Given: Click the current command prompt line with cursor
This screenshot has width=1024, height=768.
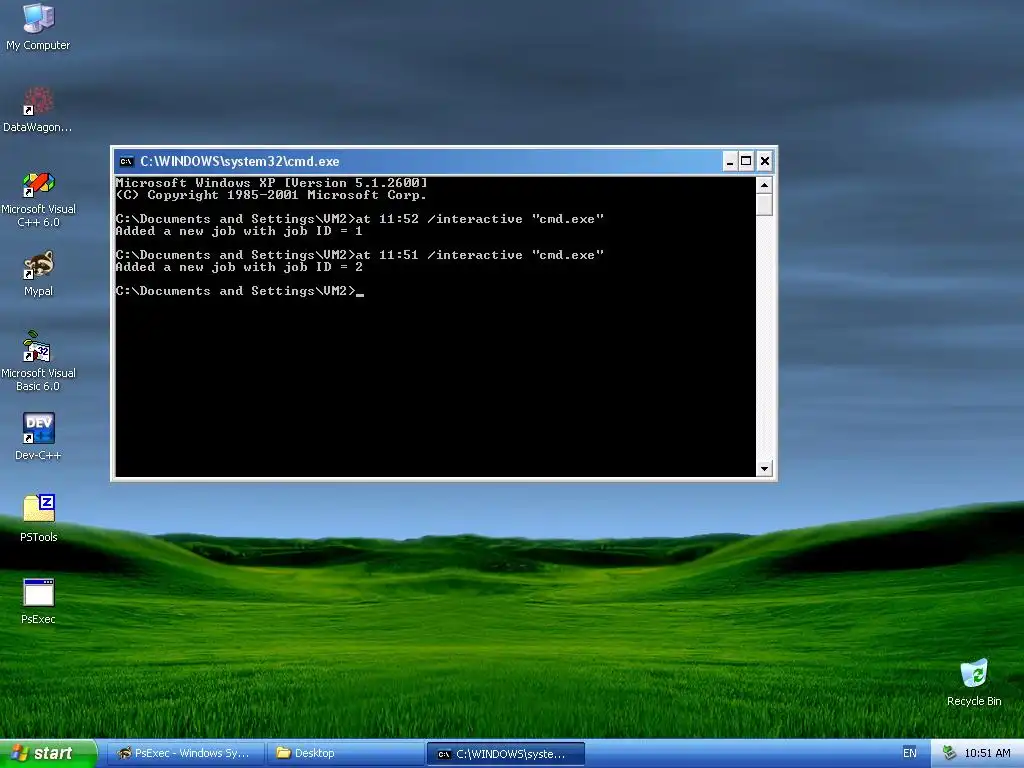Looking at the screenshot, I should (240, 291).
